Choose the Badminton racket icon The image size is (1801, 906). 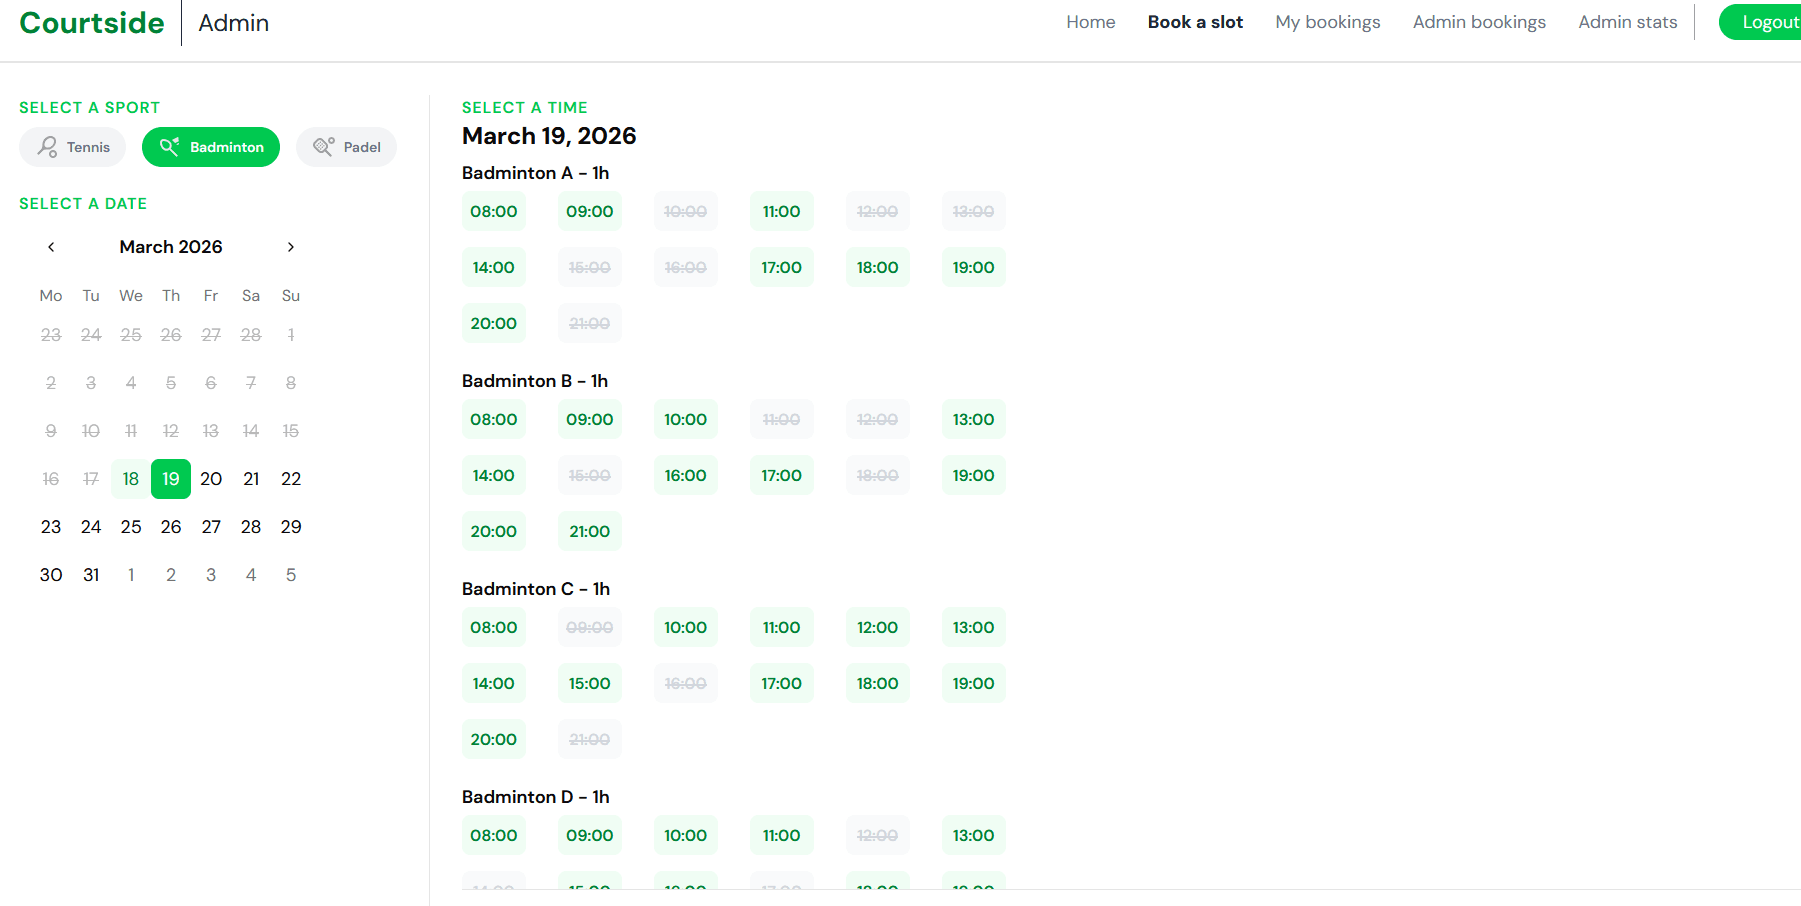tap(170, 147)
